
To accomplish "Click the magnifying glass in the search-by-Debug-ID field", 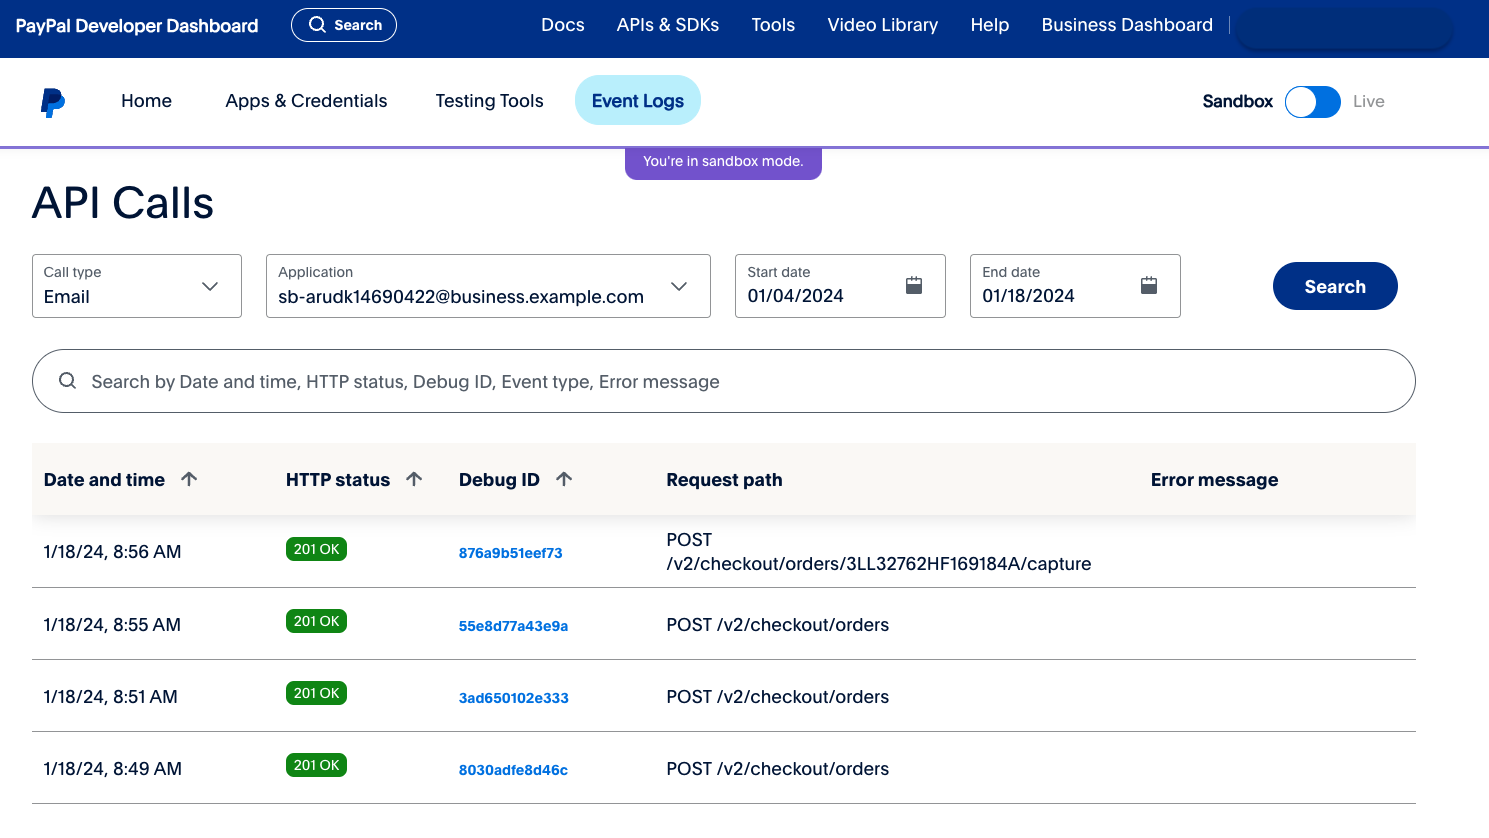I will (x=67, y=381).
